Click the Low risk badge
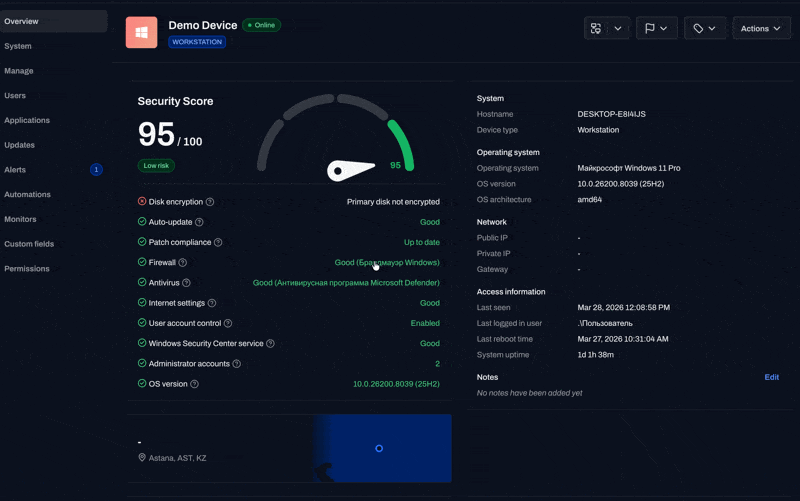This screenshot has width=800, height=501. (x=156, y=165)
